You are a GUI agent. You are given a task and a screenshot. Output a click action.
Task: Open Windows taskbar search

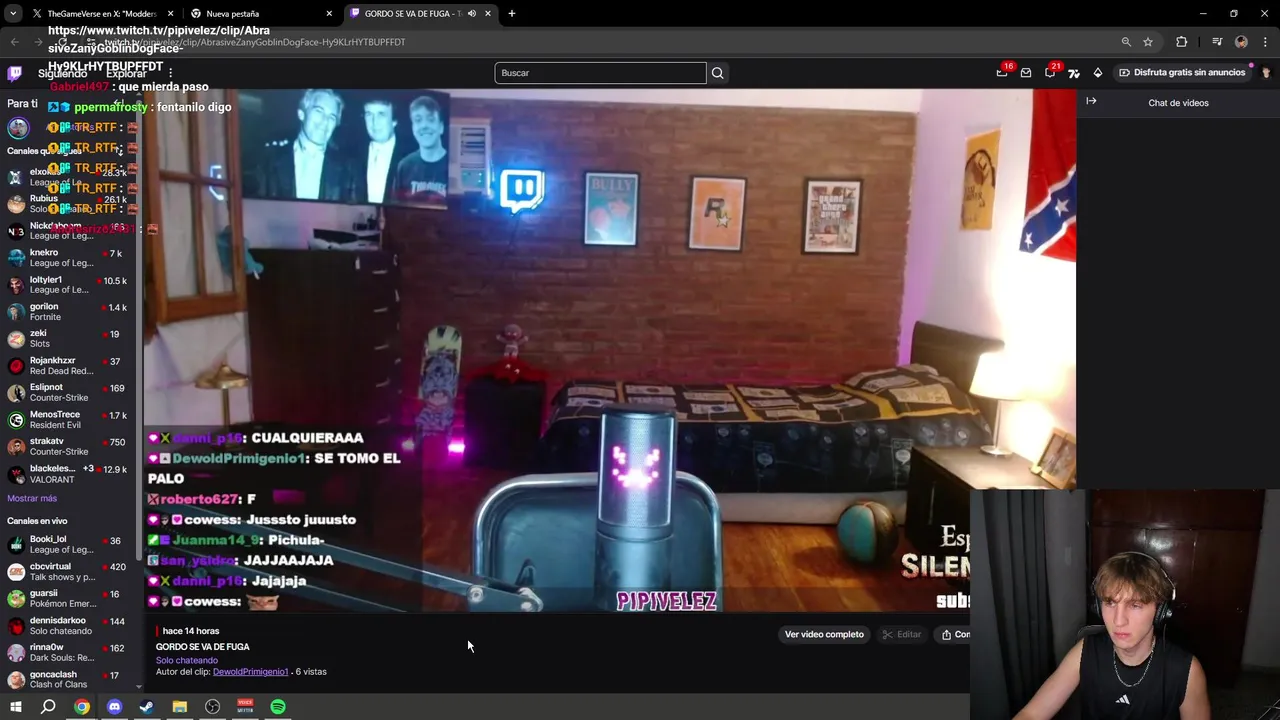point(48,707)
